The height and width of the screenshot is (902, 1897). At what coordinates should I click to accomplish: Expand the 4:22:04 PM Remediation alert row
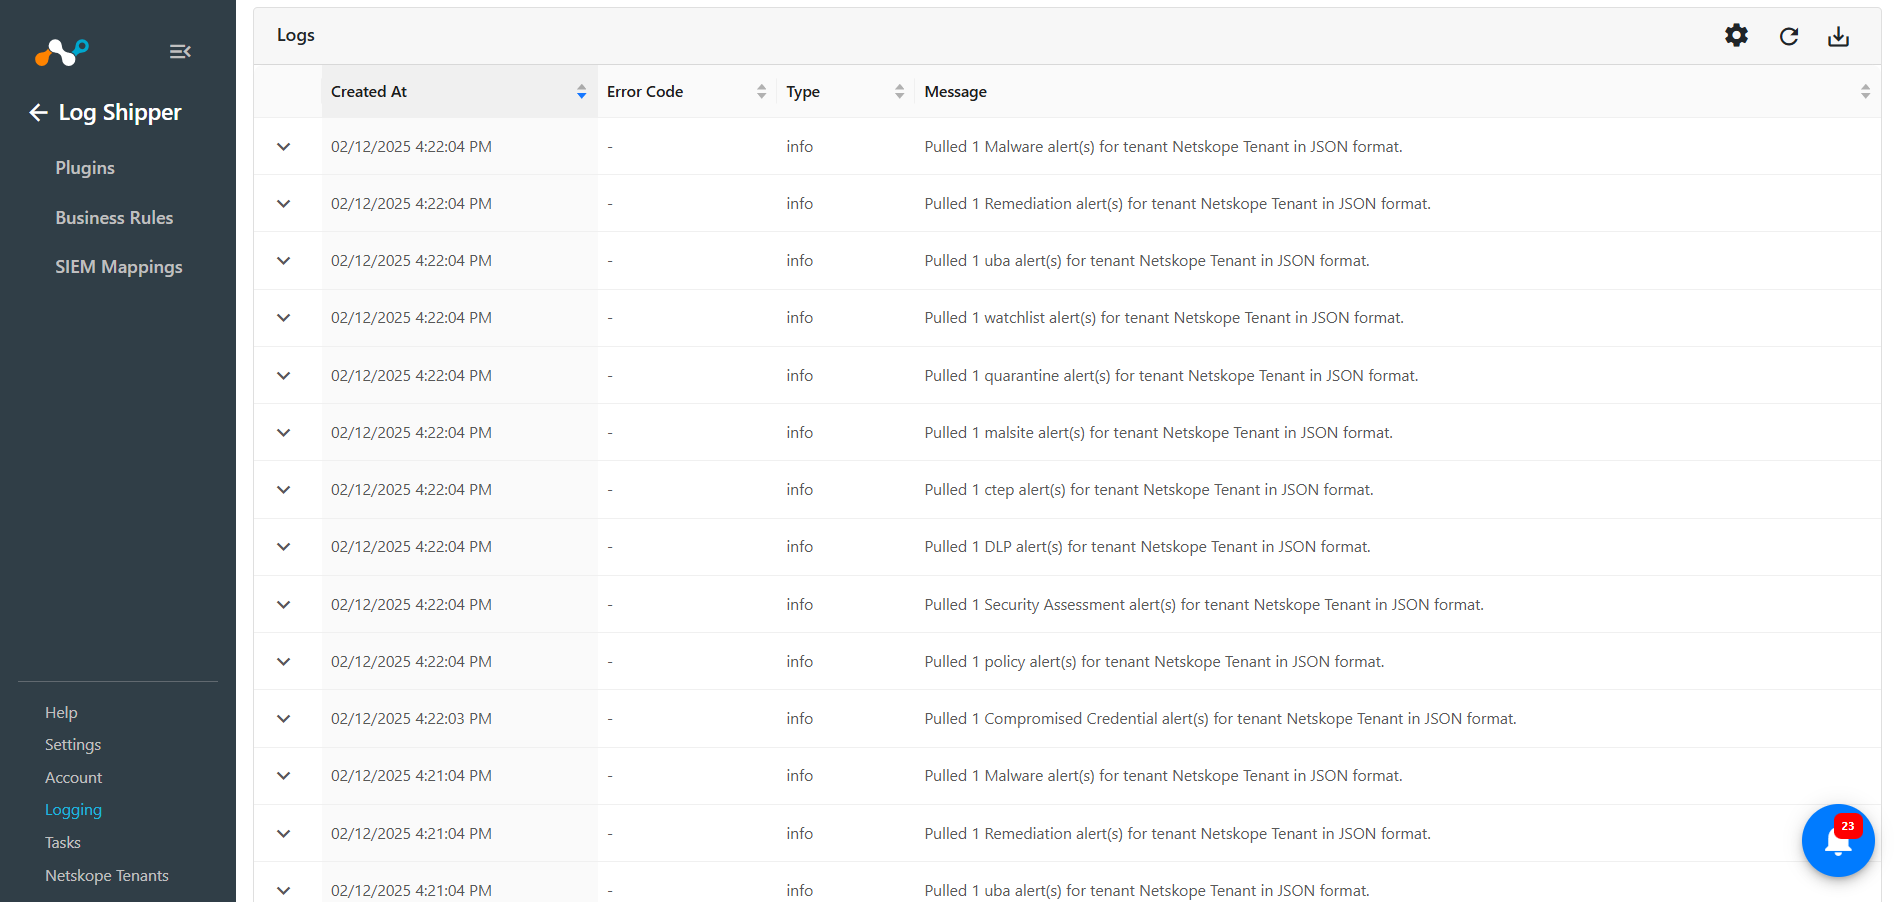point(284,204)
